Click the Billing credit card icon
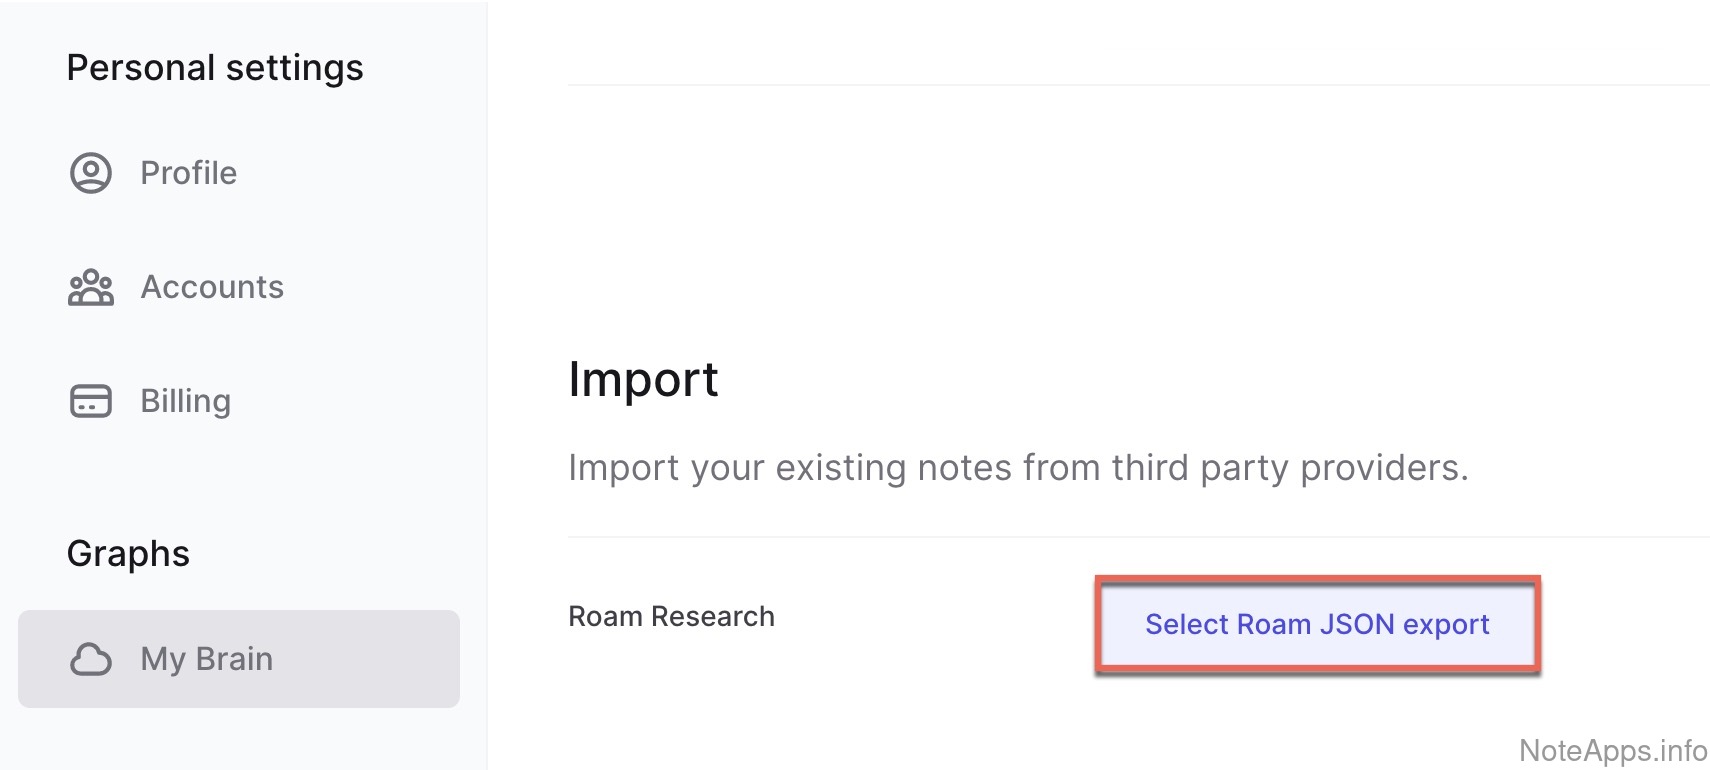The height and width of the screenshot is (770, 1710). coord(91,401)
